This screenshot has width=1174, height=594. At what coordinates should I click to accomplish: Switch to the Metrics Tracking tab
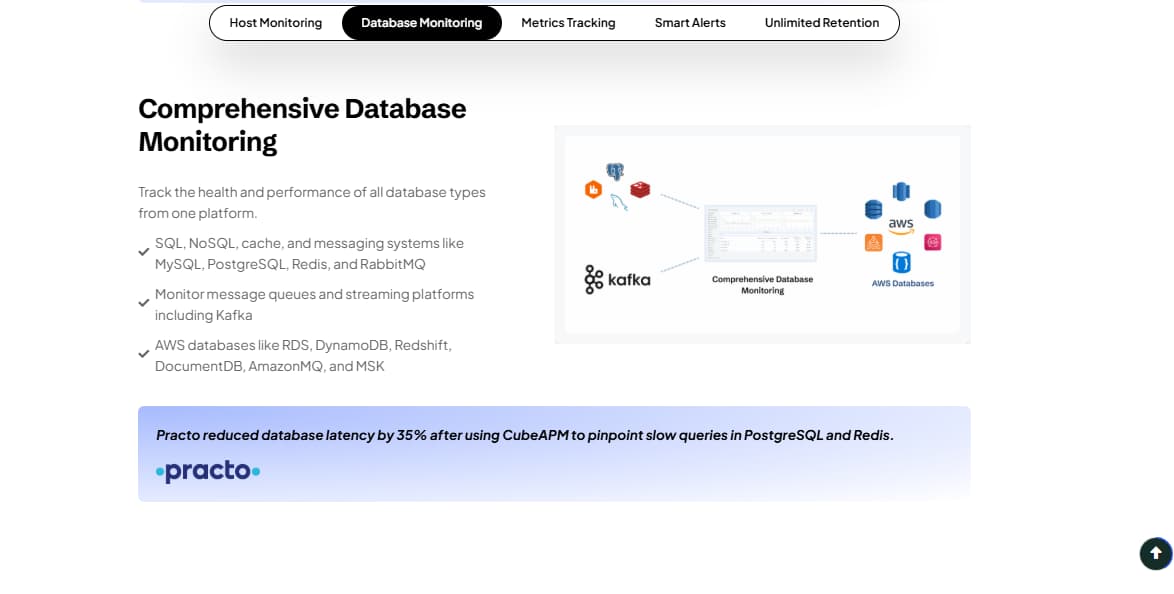click(568, 23)
